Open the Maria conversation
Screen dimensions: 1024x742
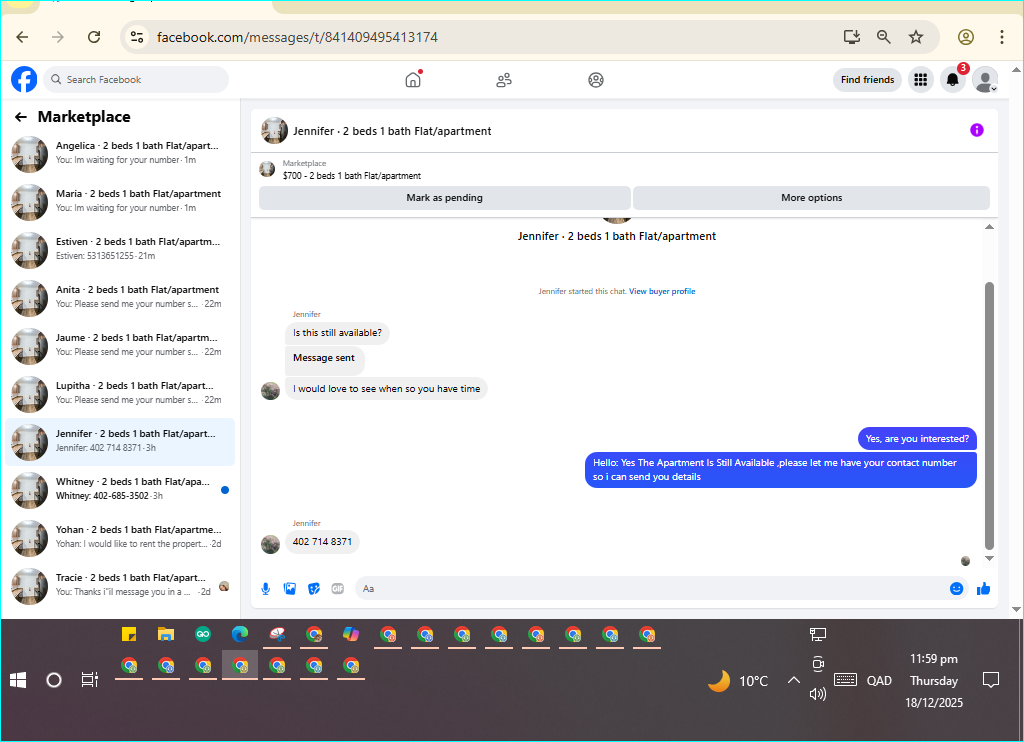pos(120,202)
